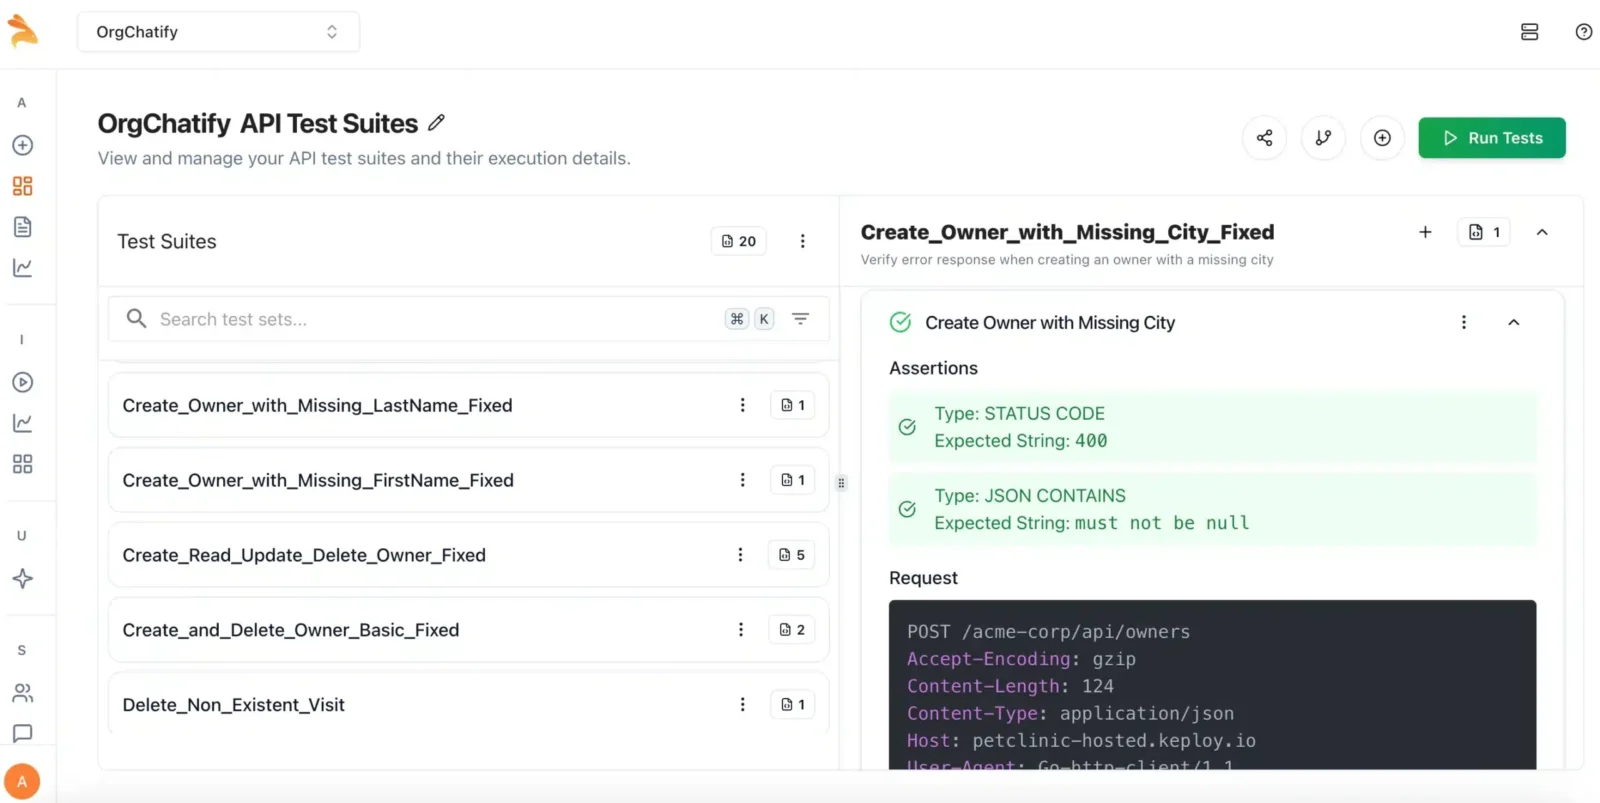Click the git branch icon button
The height and width of the screenshot is (803, 1600).
[x=1323, y=138]
